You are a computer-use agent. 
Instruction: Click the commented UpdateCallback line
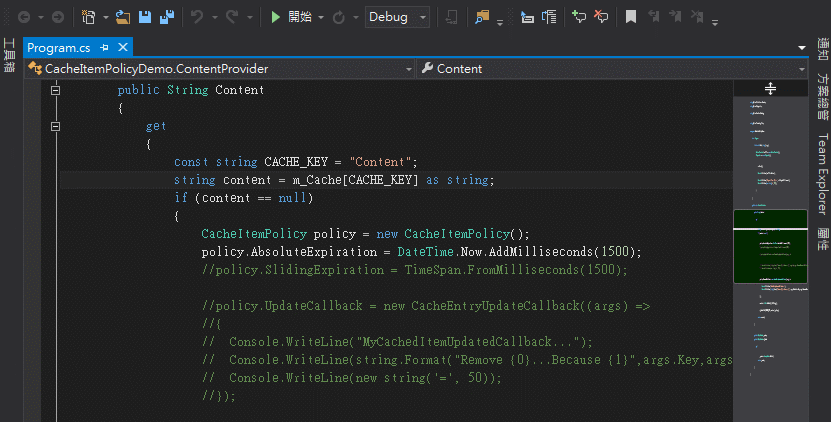[x=426, y=306]
